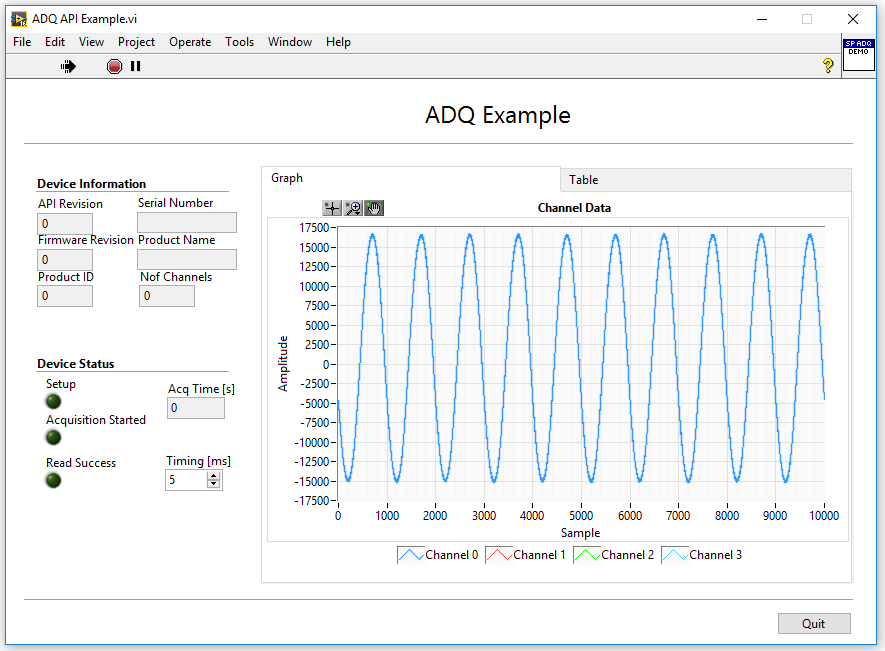Open the Channel 2 plot legend options
Viewport: 885px width, 651px height.
586,555
